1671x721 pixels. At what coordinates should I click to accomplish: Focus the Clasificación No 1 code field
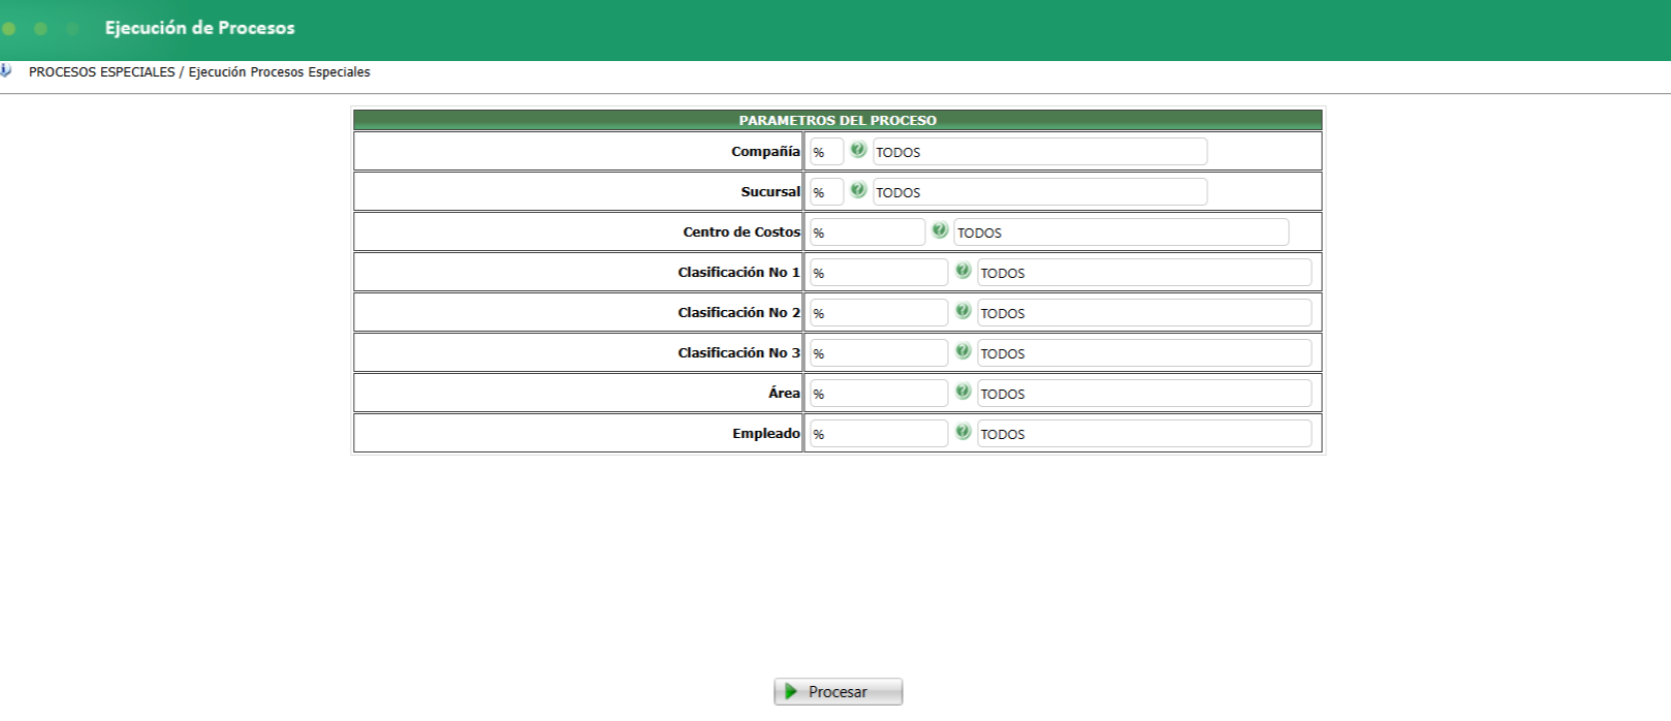pyautogui.click(x=878, y=272)
